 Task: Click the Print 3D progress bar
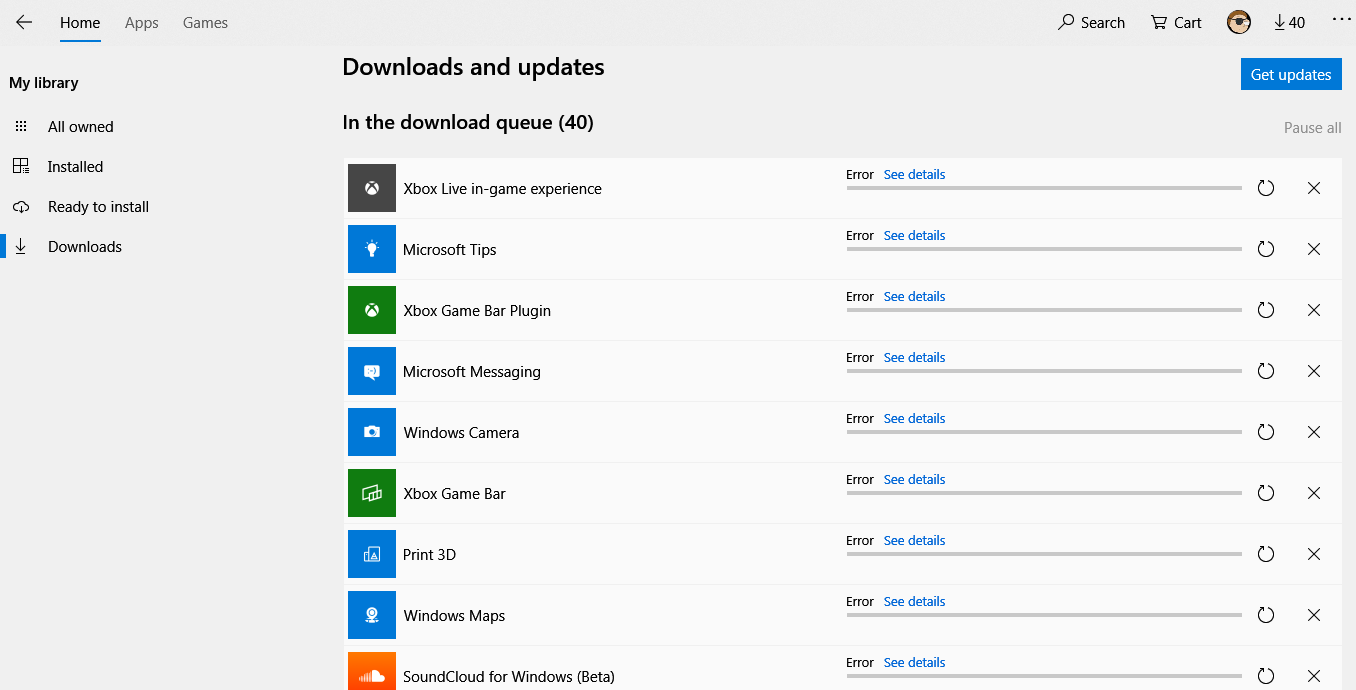(1044, 554)
